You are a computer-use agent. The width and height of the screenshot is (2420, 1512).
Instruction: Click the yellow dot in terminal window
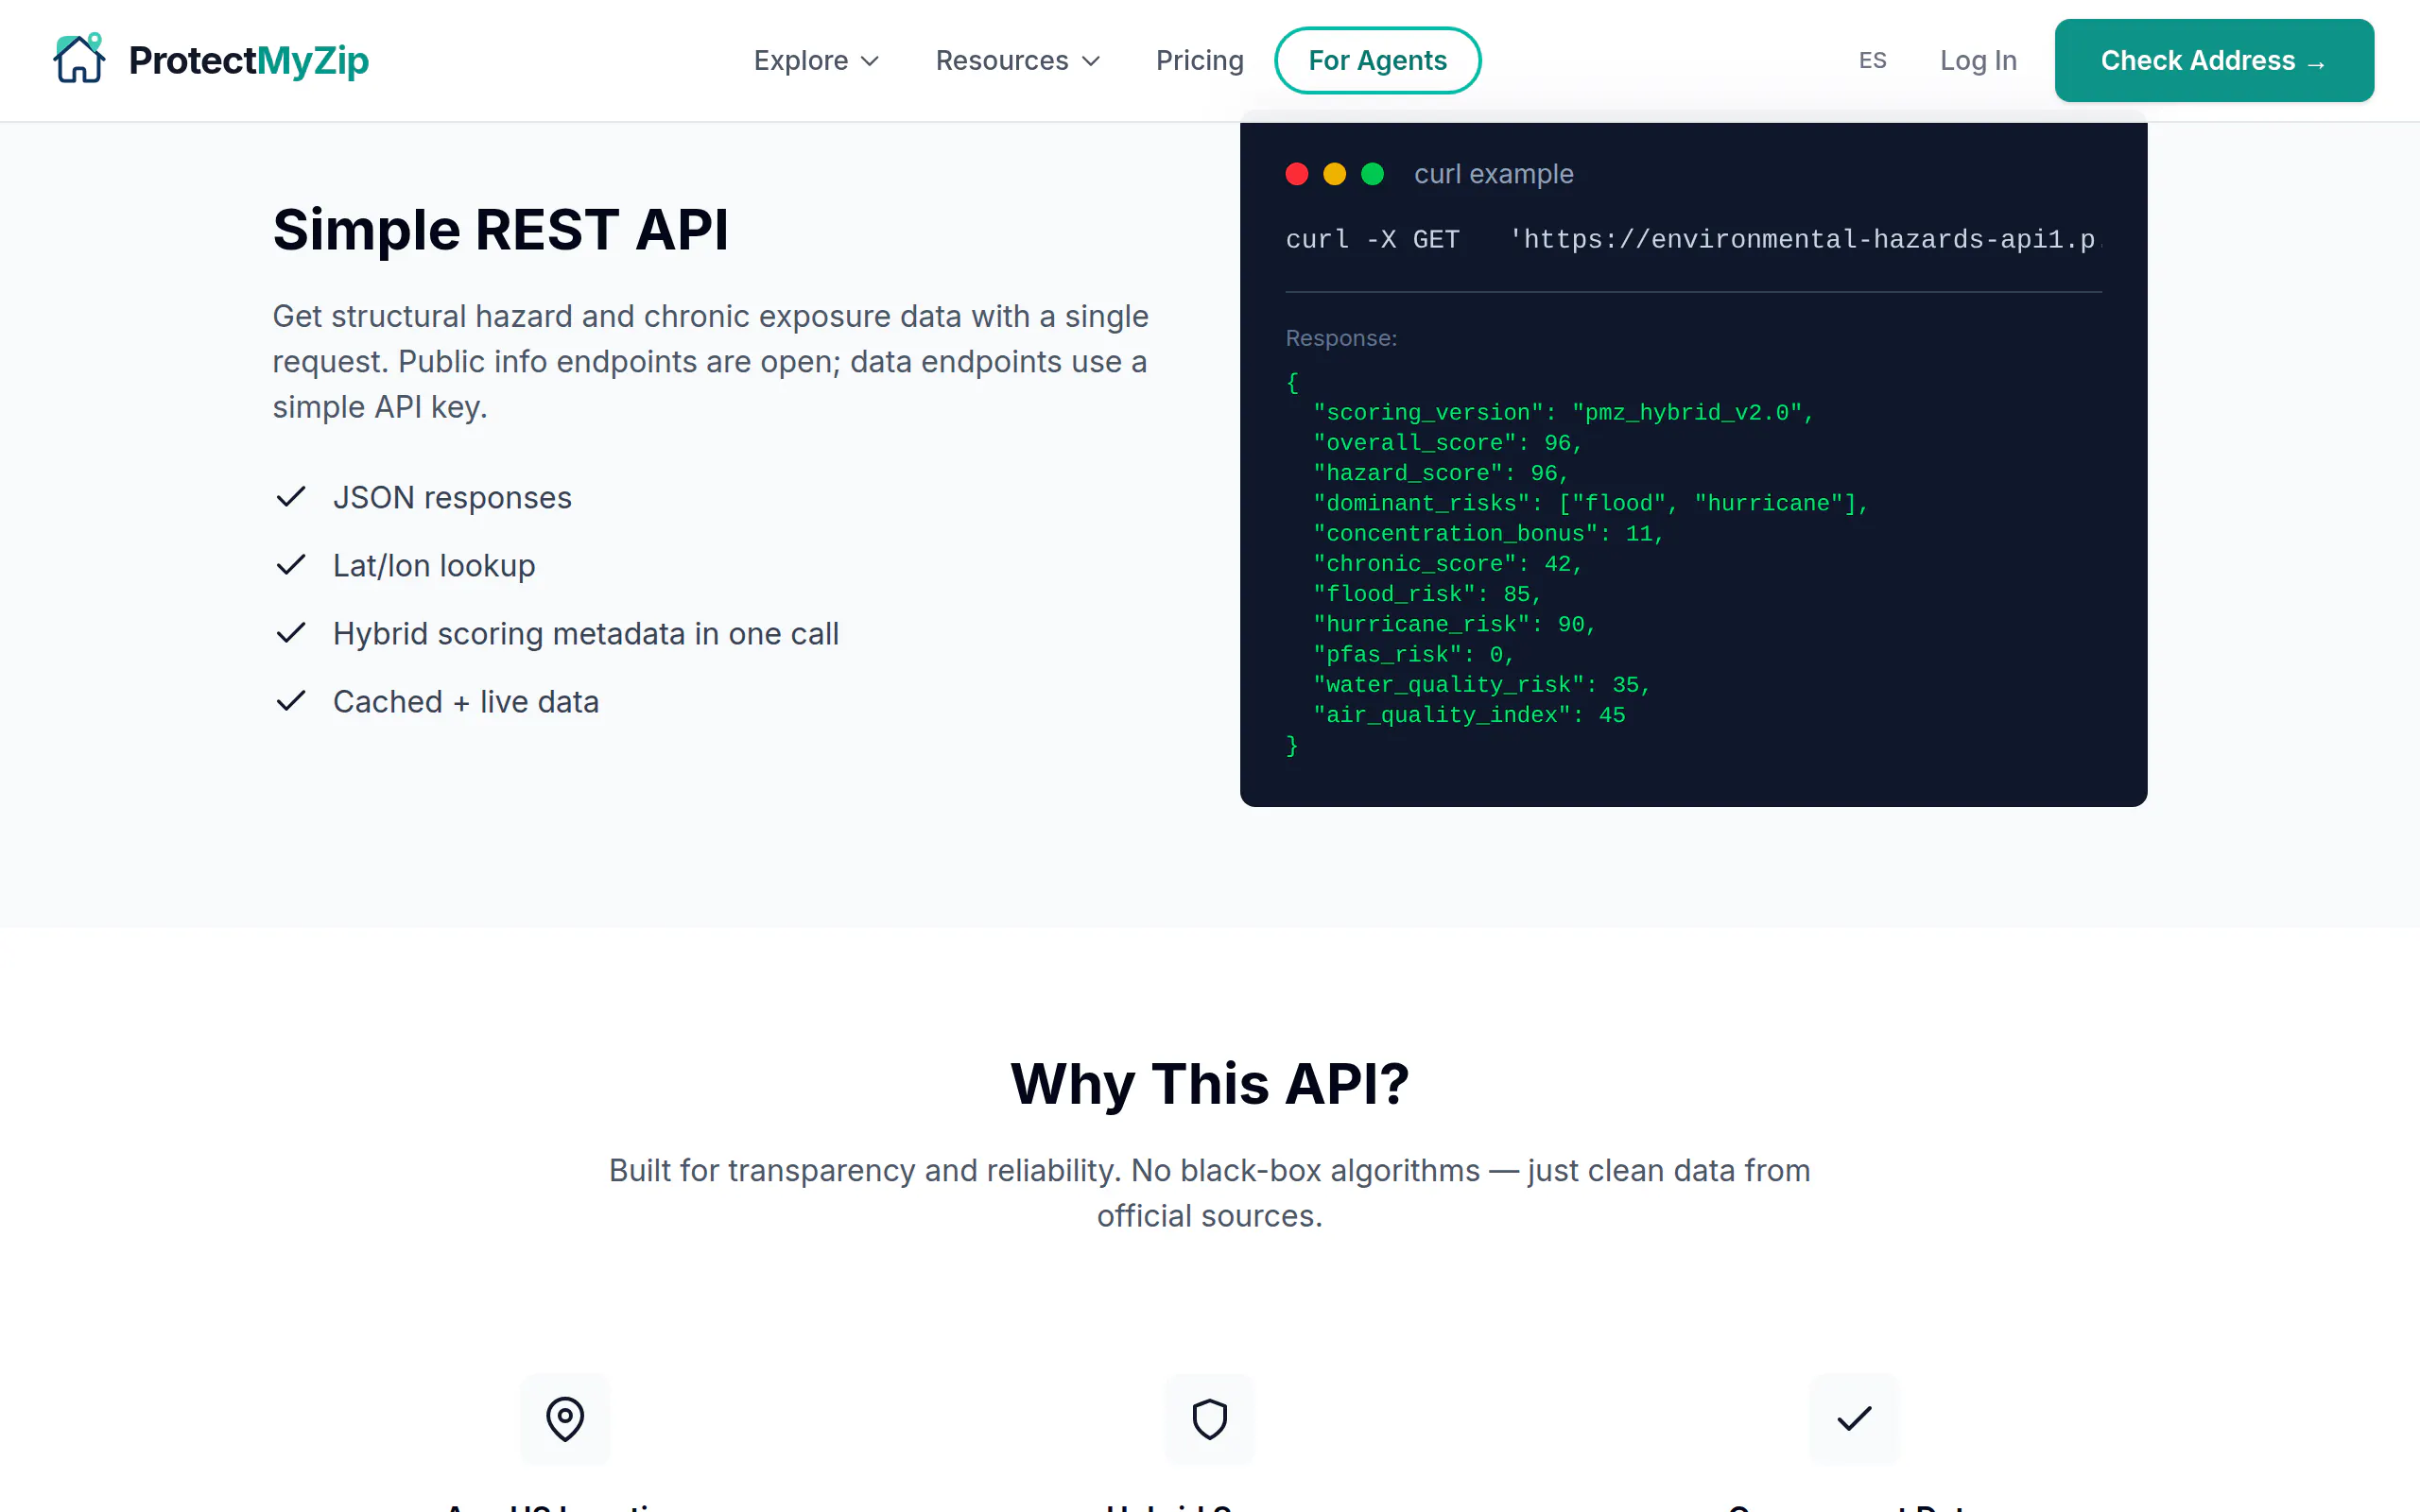(x=1335, y=174)
